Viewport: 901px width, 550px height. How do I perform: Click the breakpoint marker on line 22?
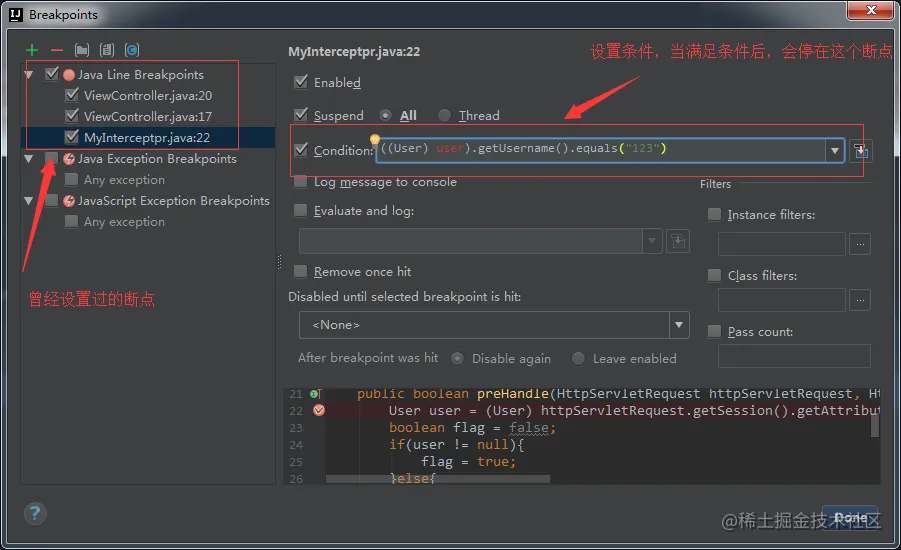click(319, 410)
